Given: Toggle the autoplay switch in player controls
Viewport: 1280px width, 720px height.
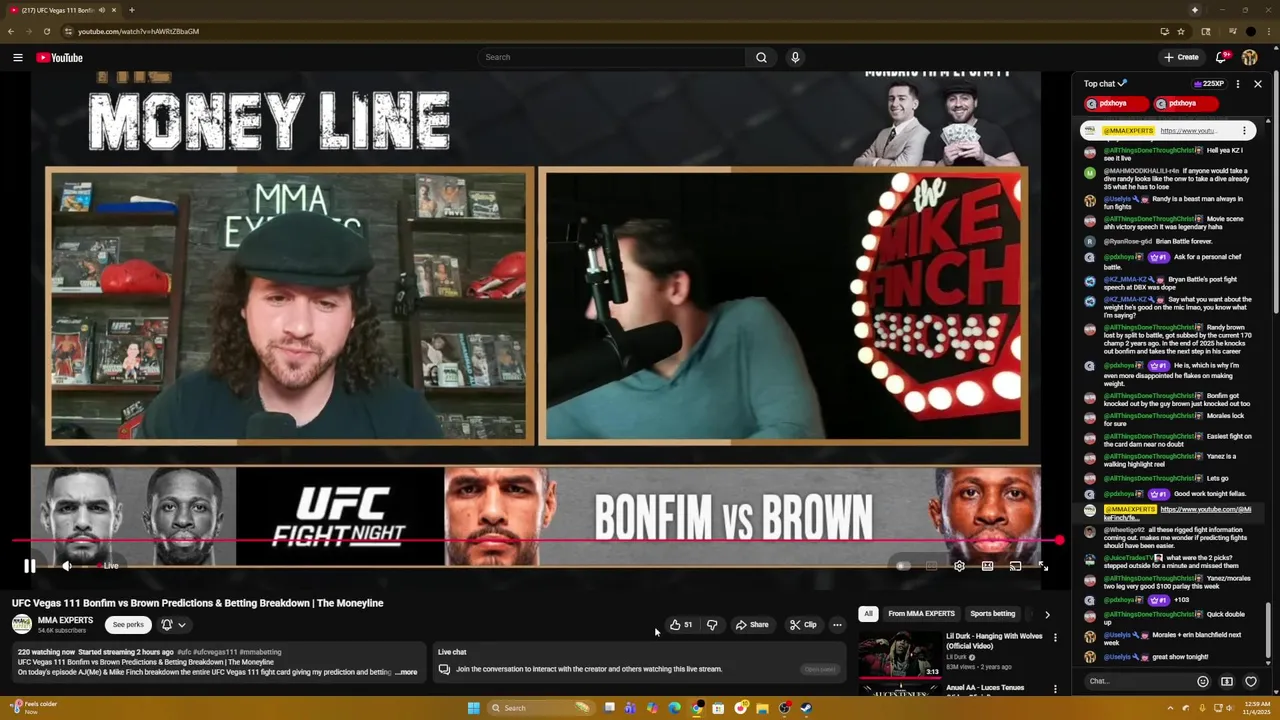Looking at the screenshot, I should click(x=903, y=566).
